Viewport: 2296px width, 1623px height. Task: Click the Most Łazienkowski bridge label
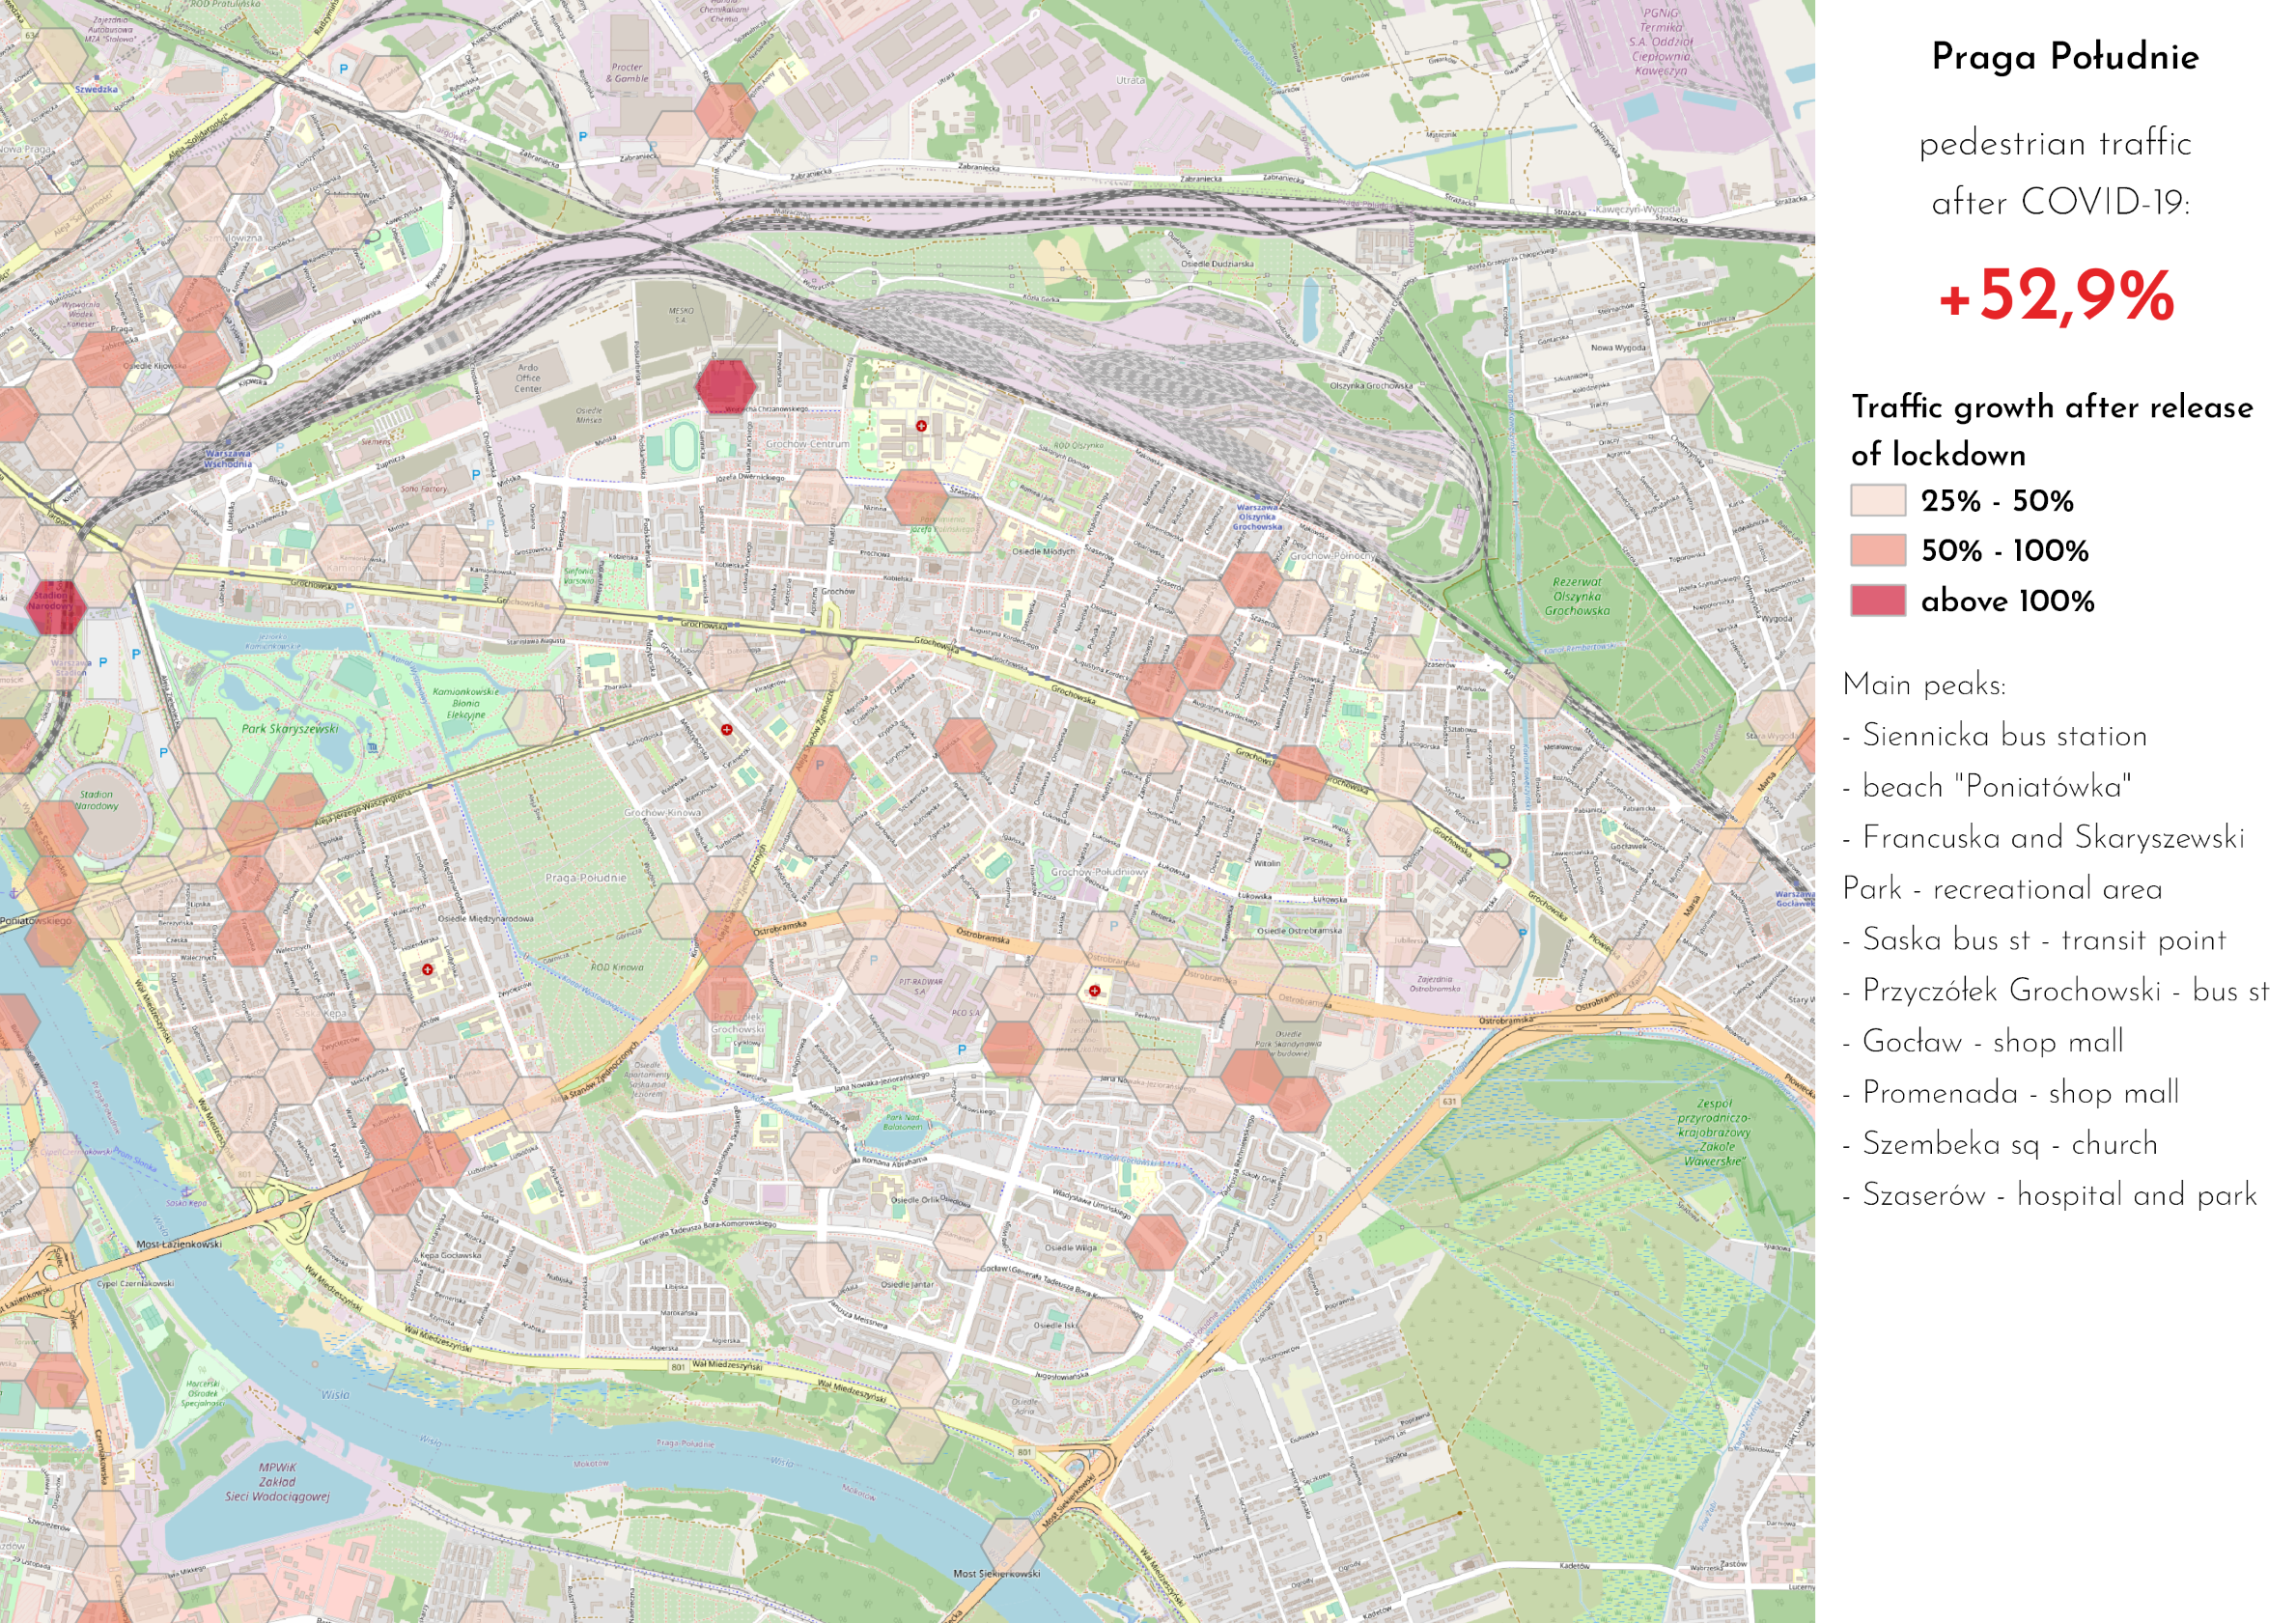pos(180,1245)
